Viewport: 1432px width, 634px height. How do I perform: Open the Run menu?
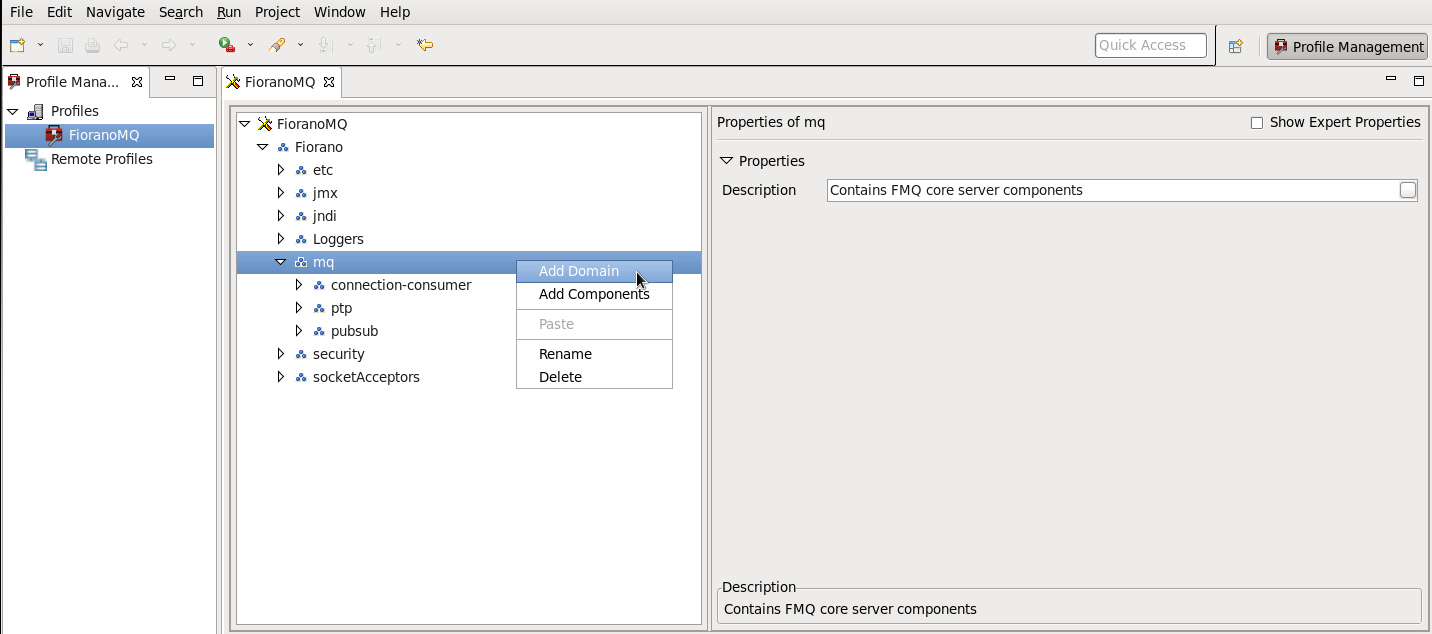[229, 12]
